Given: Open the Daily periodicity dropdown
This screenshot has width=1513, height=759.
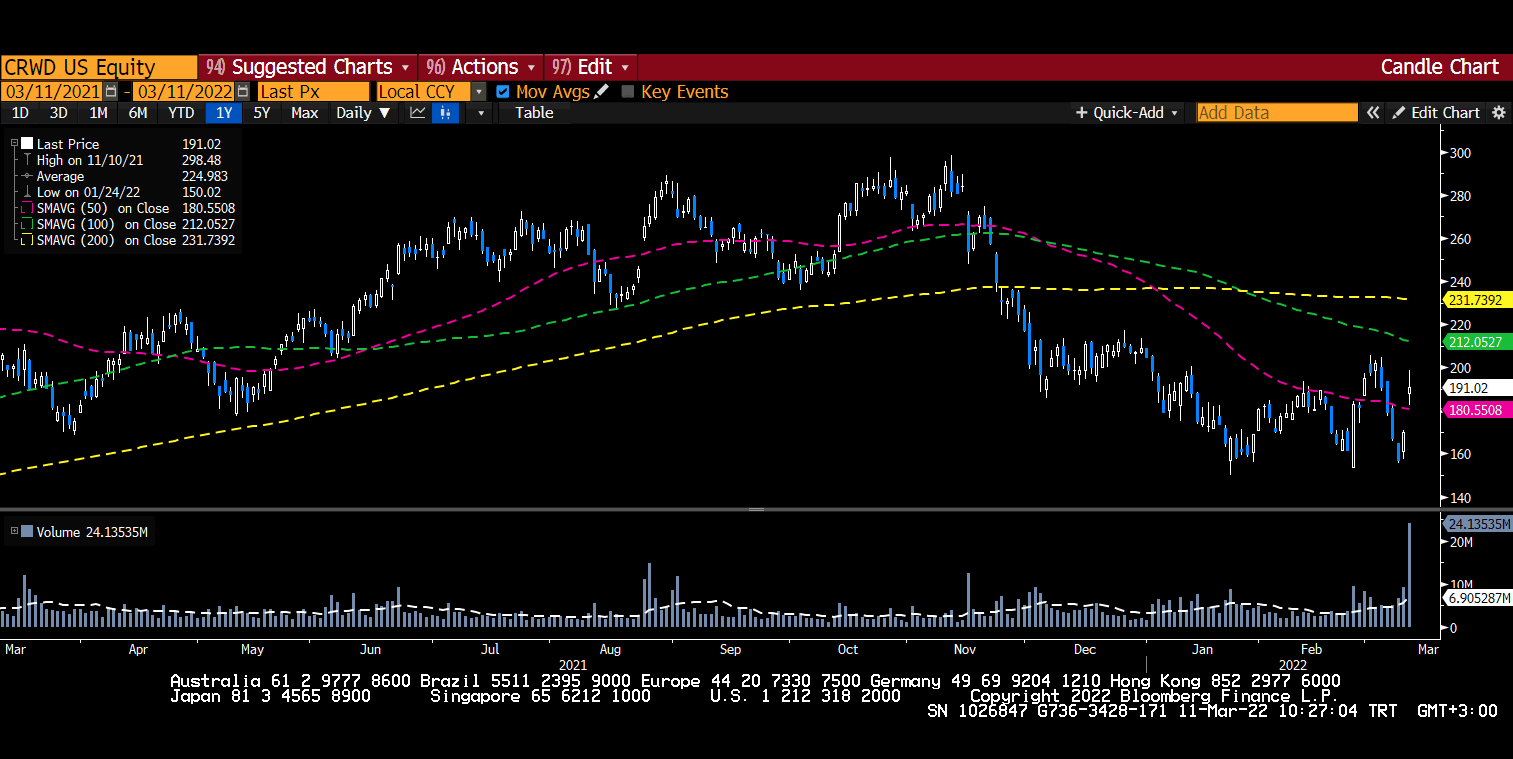Looking at the screenshot, I should [363, 113].
